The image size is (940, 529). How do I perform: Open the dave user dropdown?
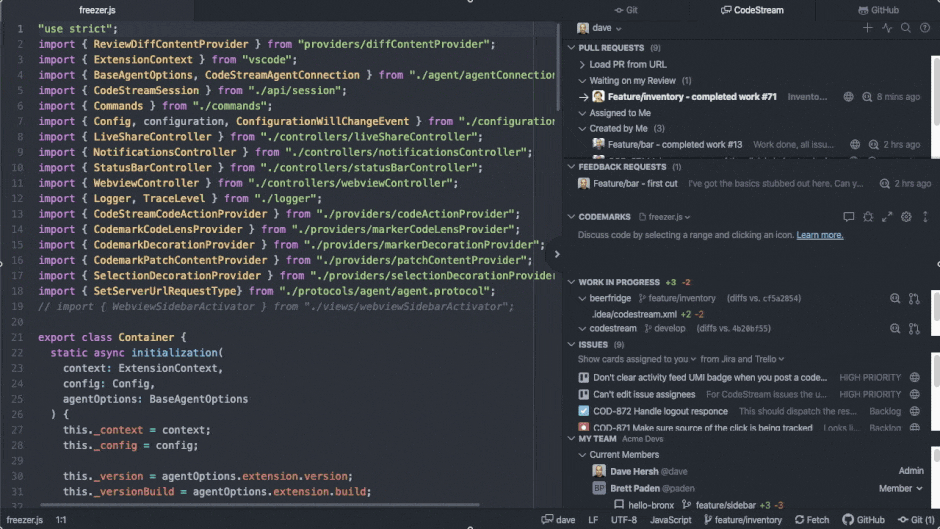pos(607,28)
